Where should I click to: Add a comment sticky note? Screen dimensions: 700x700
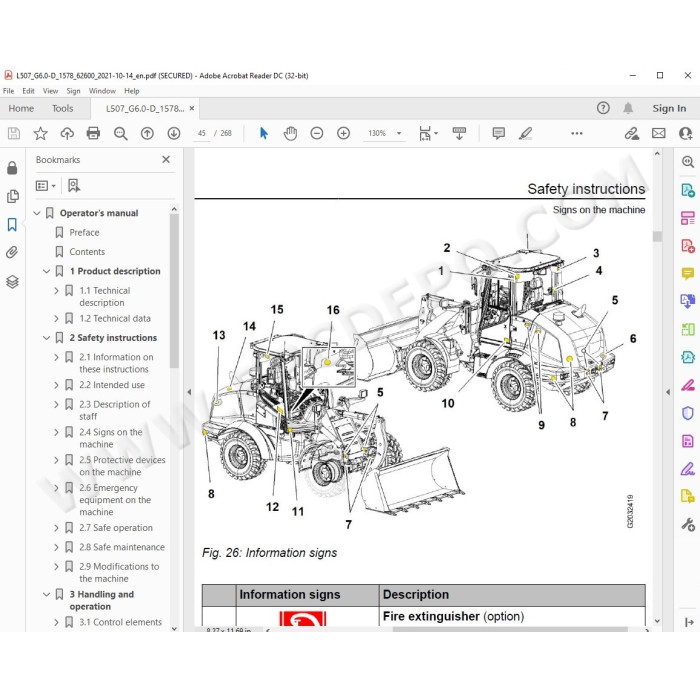click(499, 133)
